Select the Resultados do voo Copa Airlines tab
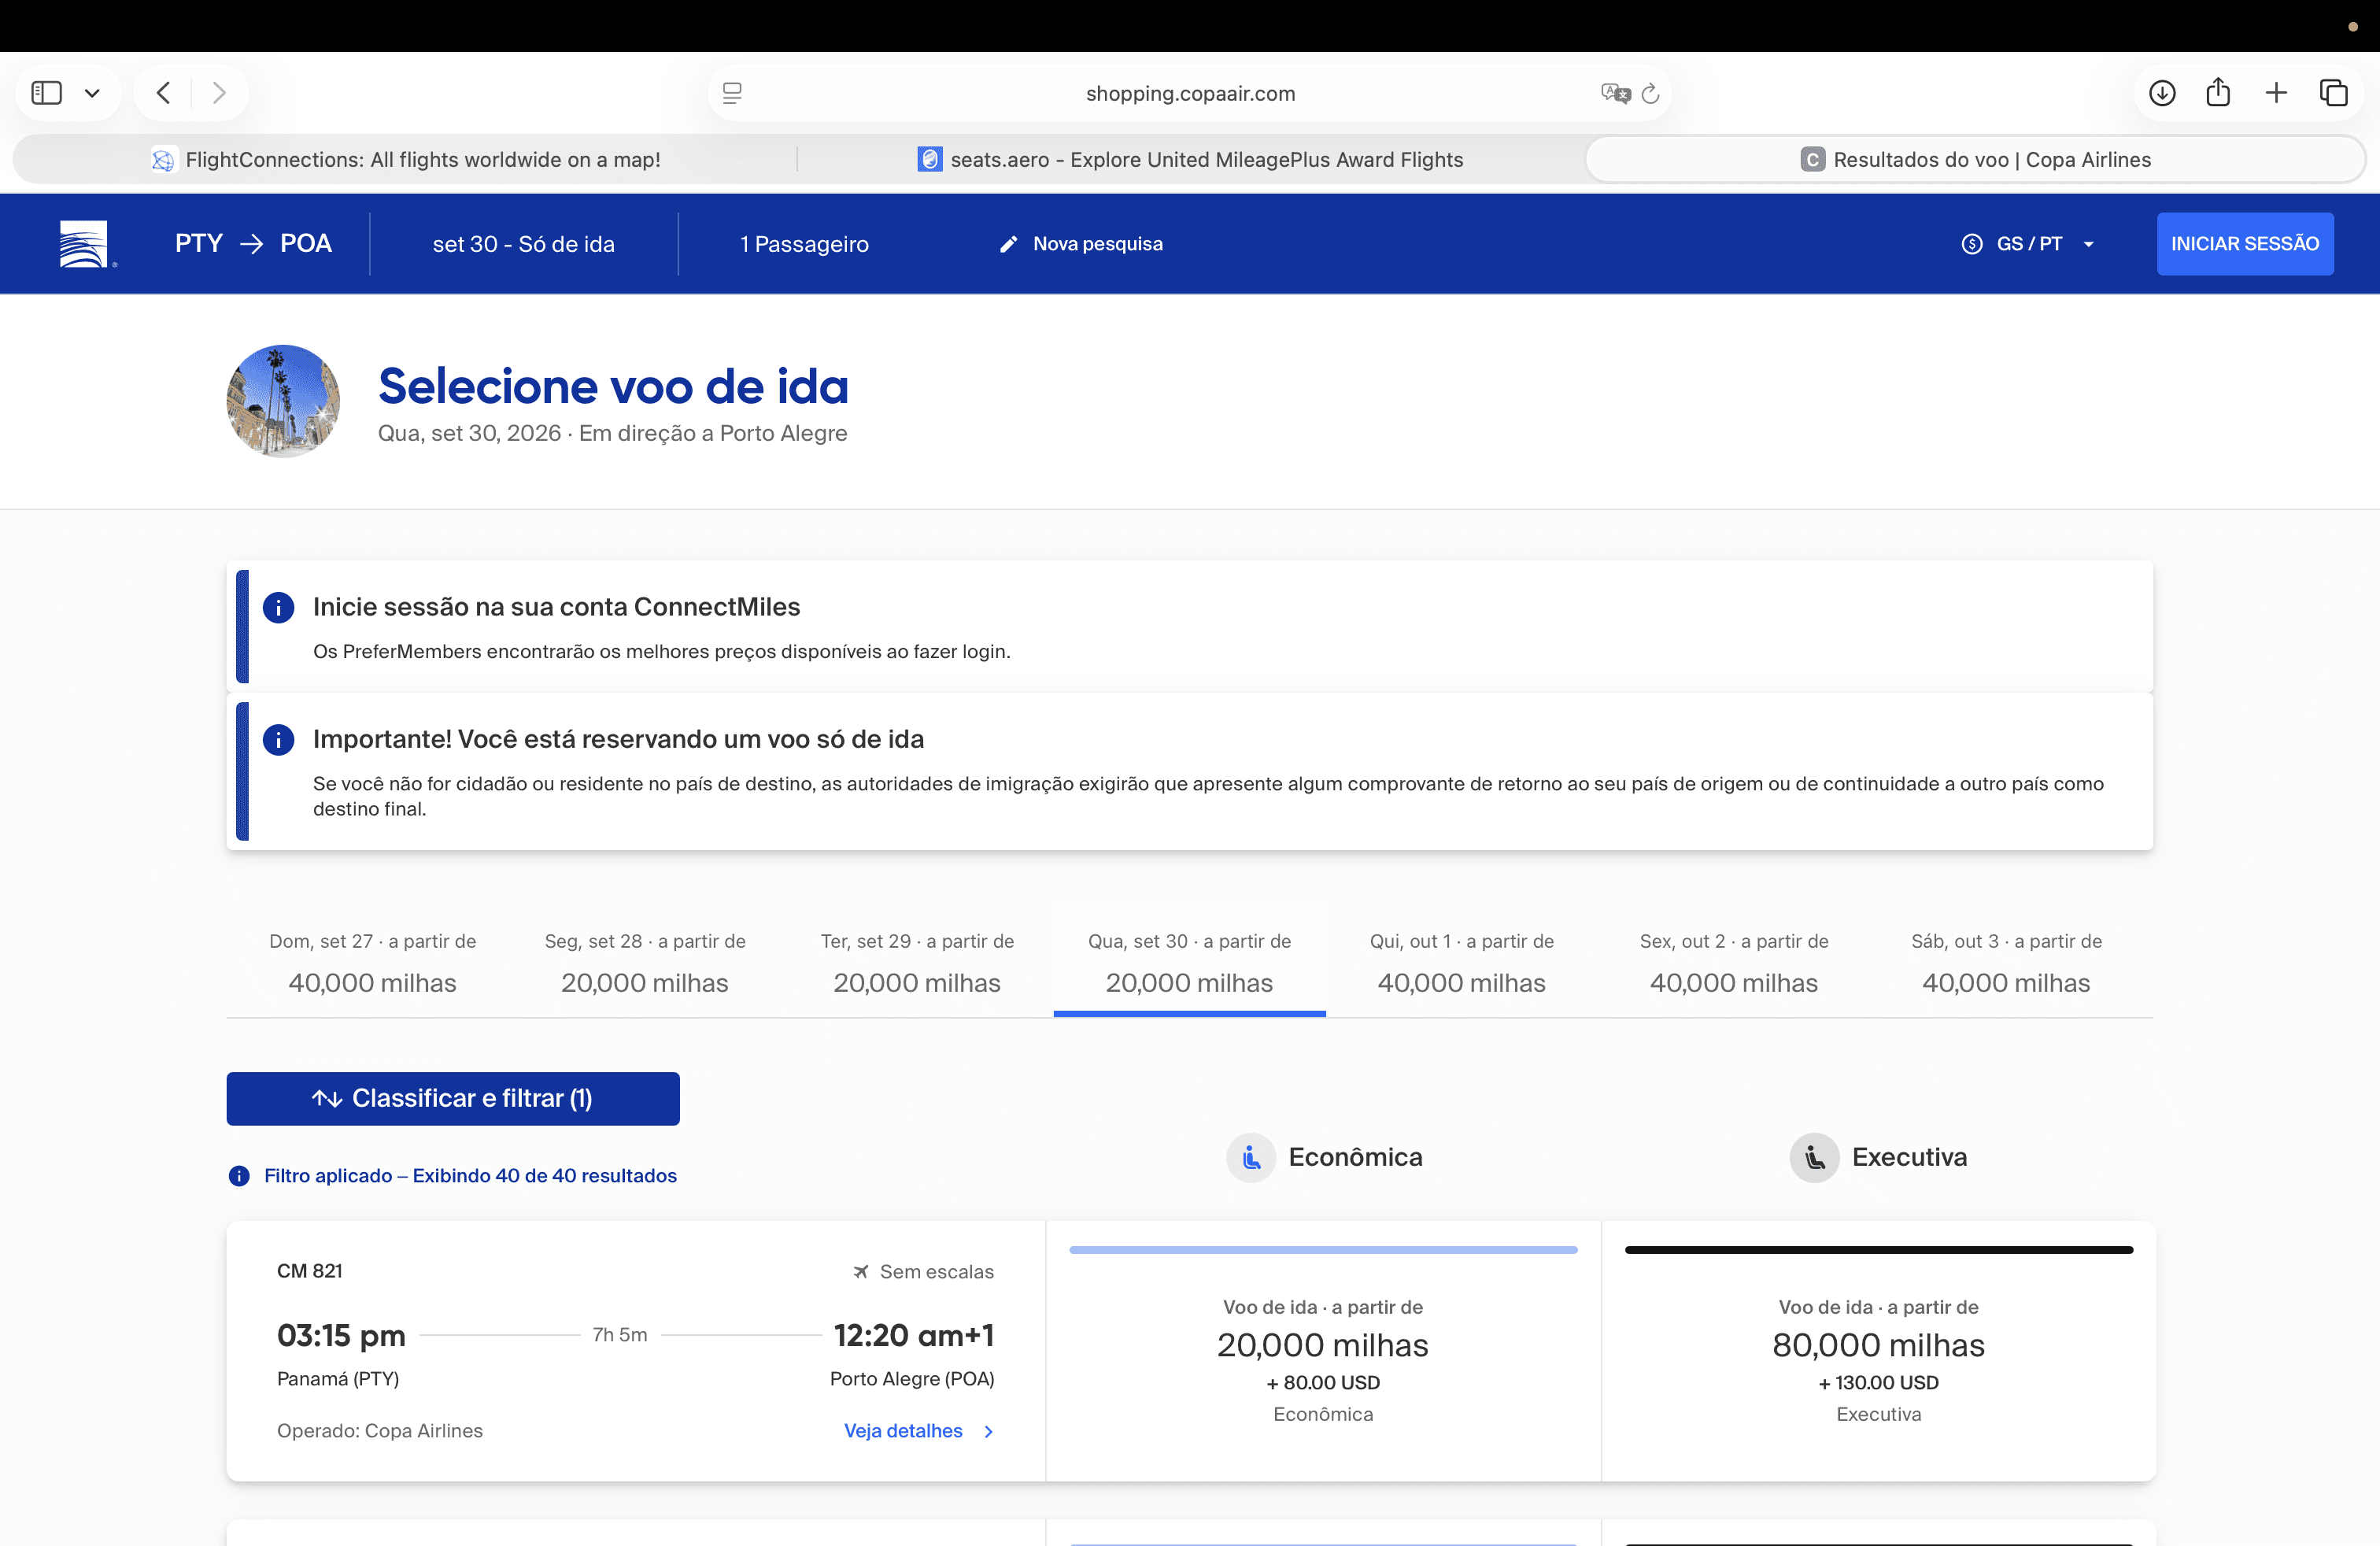The image size is (2380, 1546). click(1975, 160)
